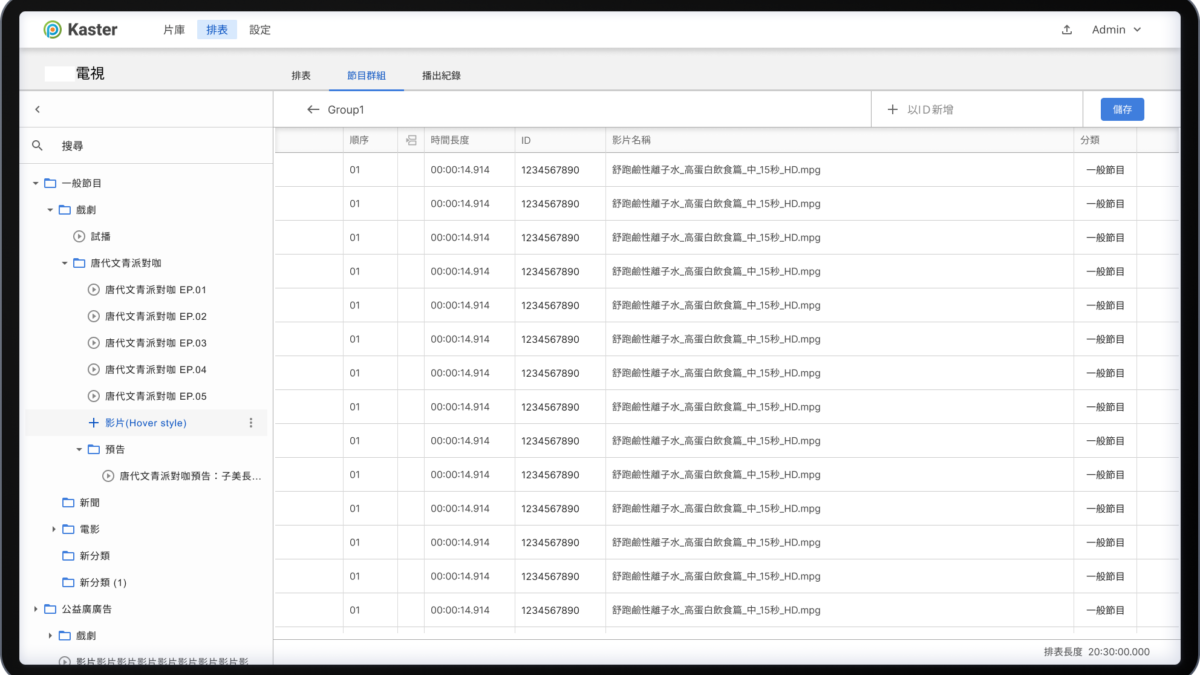Collapse the sidebar with the left chevron
1200x675 pixels.
coord(37,109)
